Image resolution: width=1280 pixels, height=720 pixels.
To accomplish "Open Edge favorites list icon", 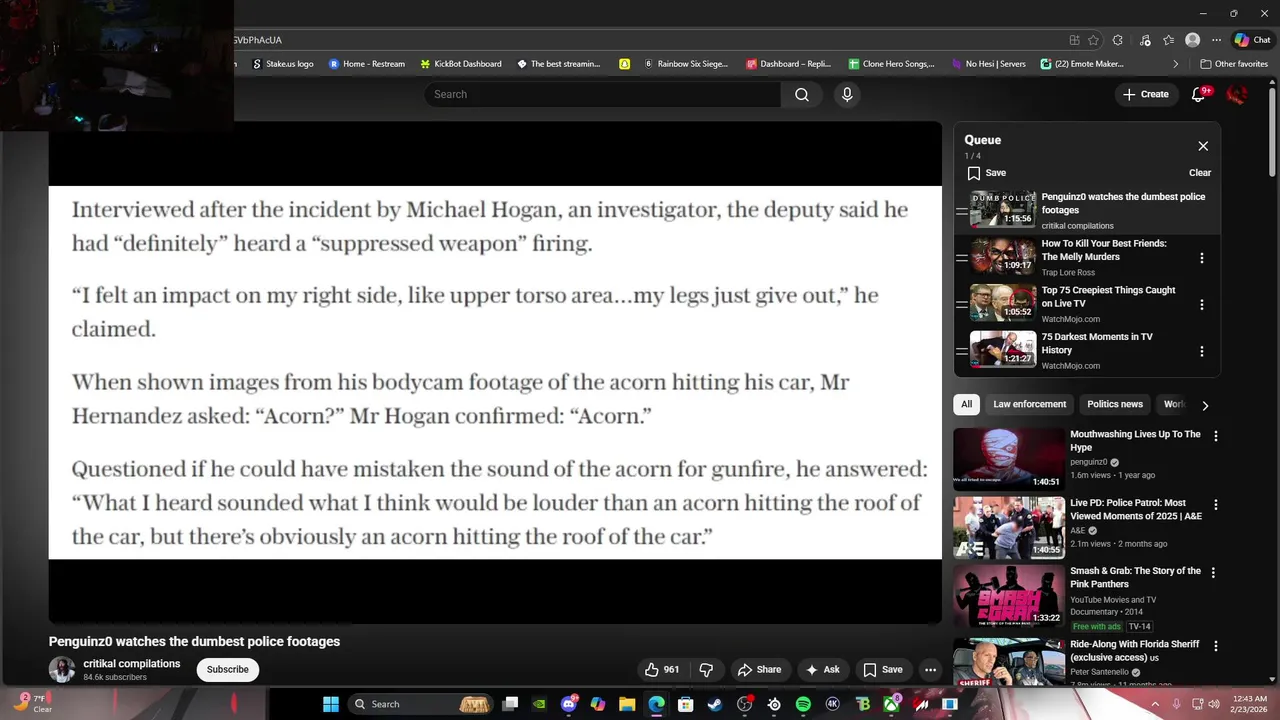I will 1168,40.
